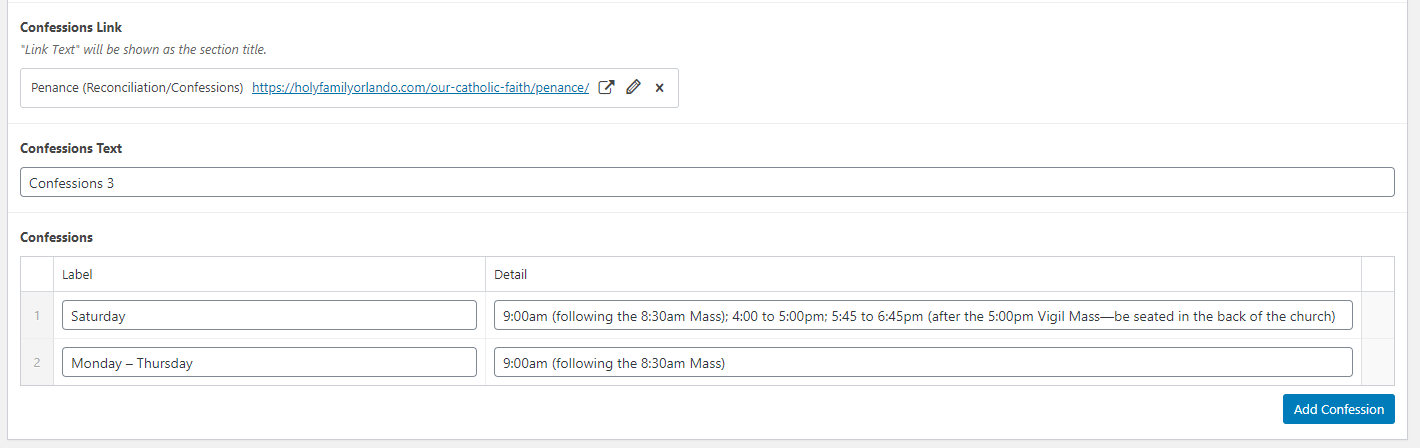Click the Confessions Text field heading
1420x448 pixels.
[x=71, y=148]
